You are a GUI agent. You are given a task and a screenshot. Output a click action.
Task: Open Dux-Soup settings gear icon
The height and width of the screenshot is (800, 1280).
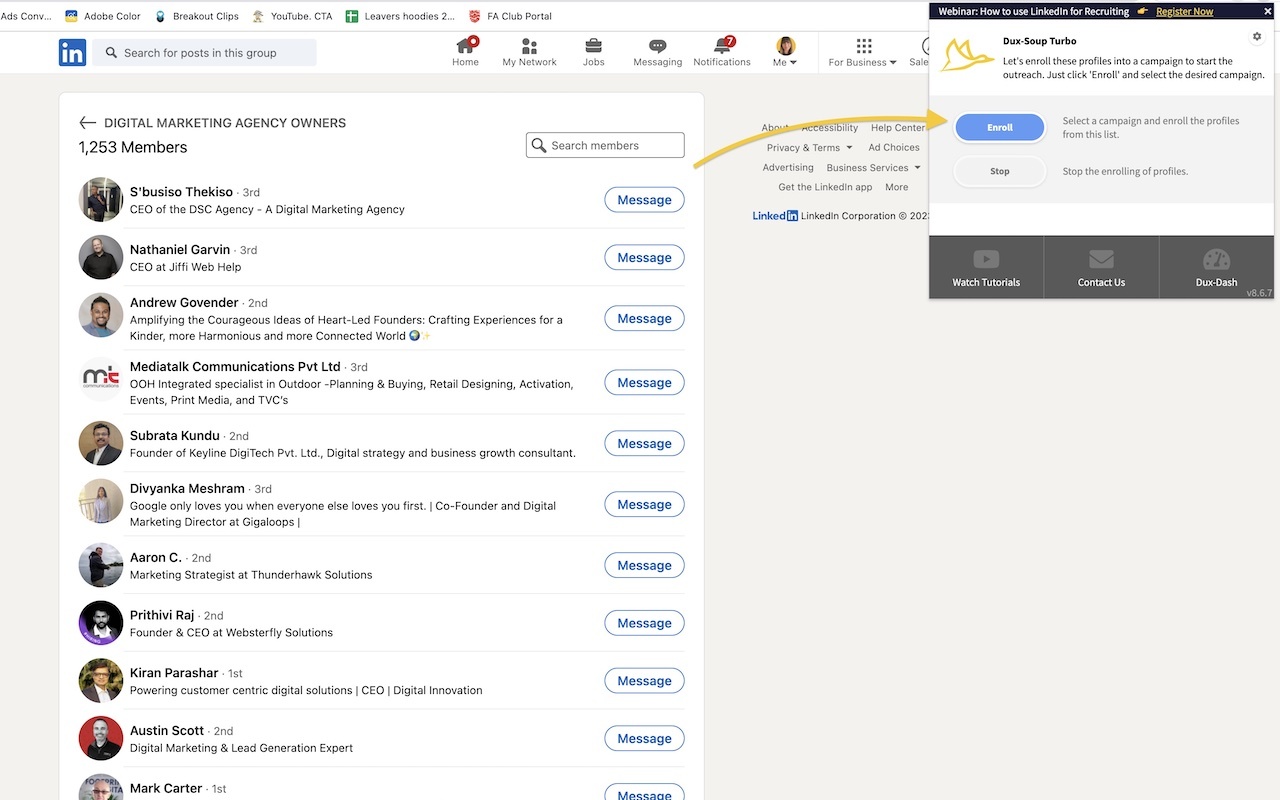(x=1257, y=36)
